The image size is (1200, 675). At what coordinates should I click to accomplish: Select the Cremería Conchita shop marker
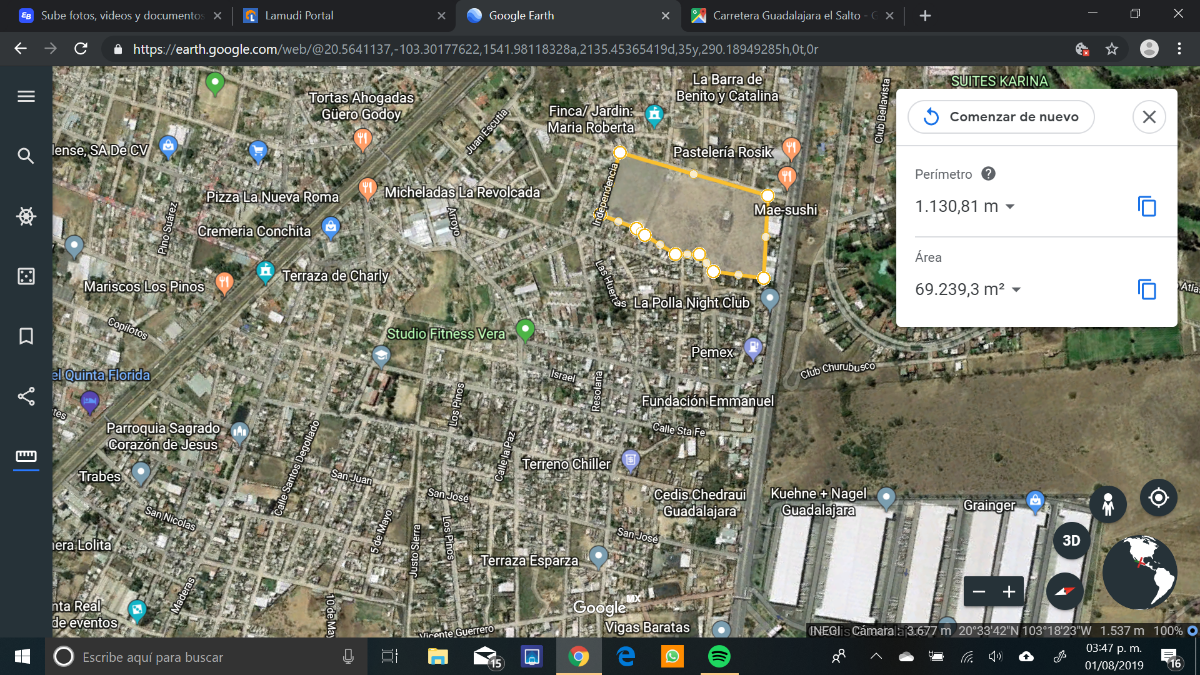[332, 228]
